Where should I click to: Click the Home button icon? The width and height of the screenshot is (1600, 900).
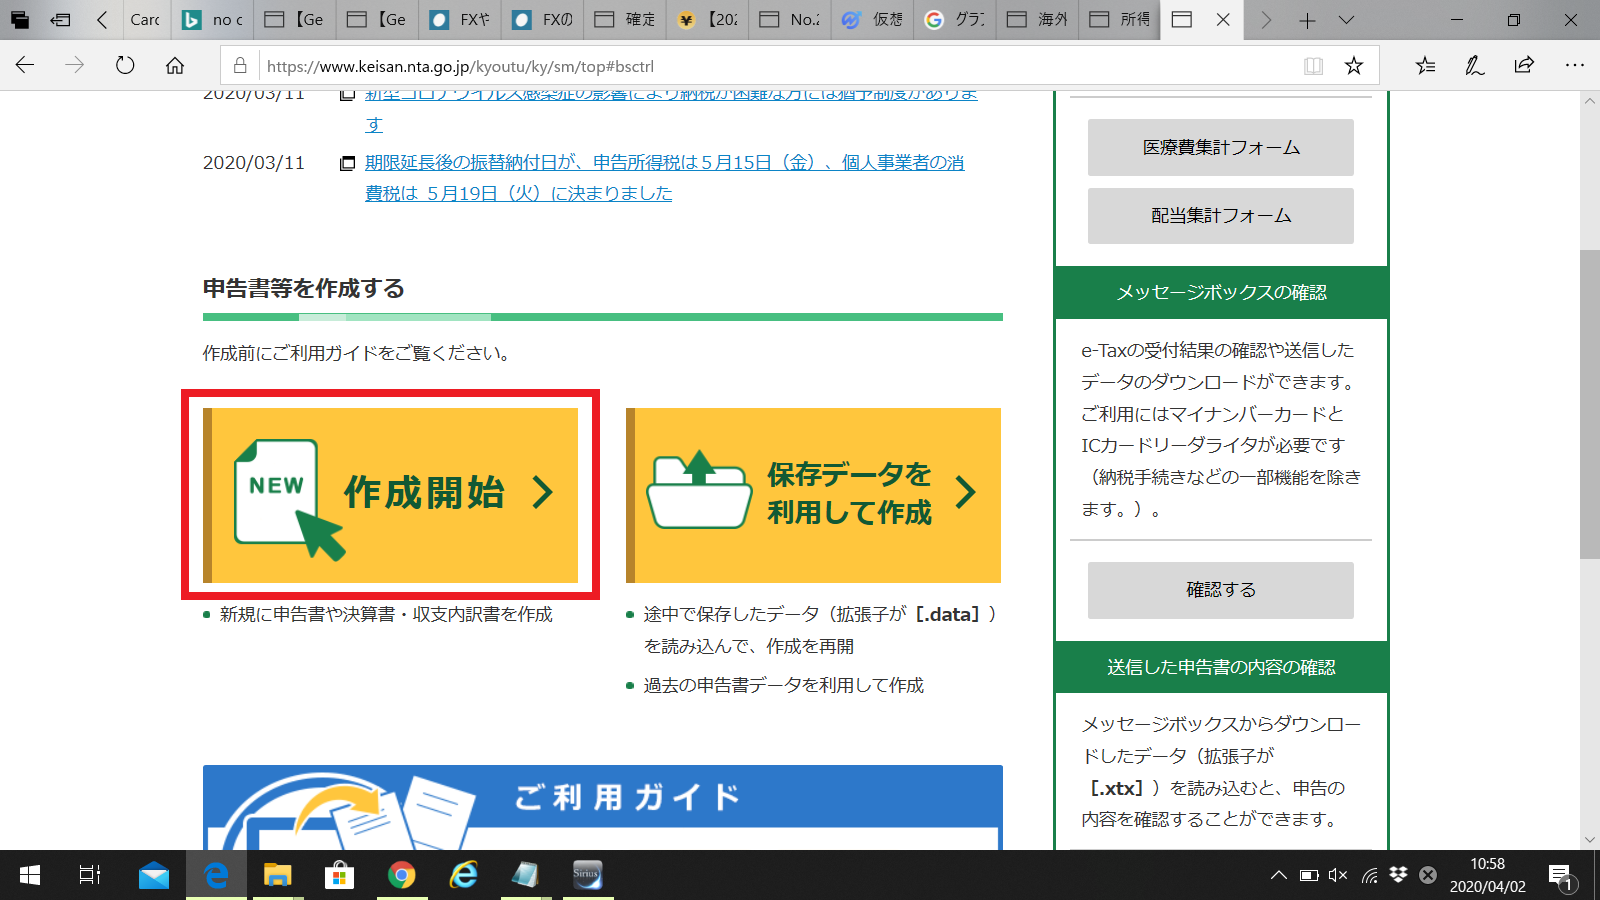[x=176, y=65]
